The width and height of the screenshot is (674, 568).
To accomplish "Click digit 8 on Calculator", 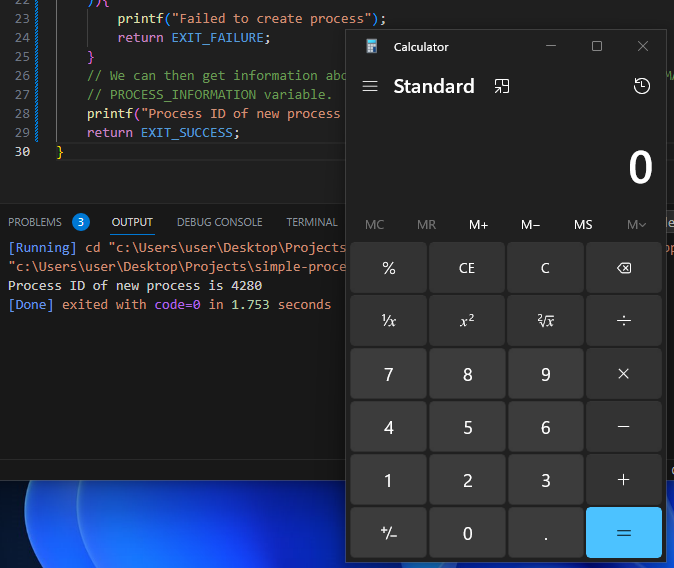I will pos(467,374).
